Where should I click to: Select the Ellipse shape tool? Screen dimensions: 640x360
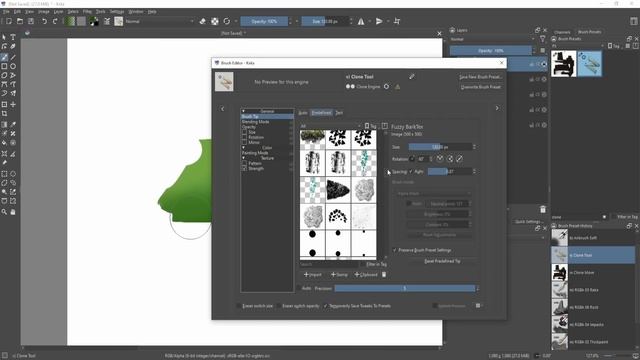tap(13, 66)
